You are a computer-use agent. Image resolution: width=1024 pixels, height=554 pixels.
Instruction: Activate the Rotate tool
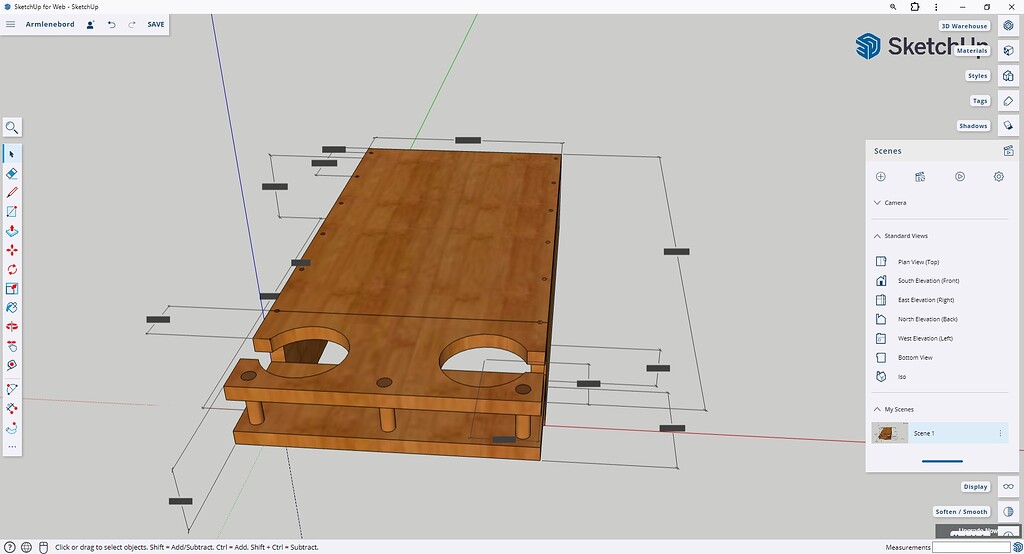12,269
